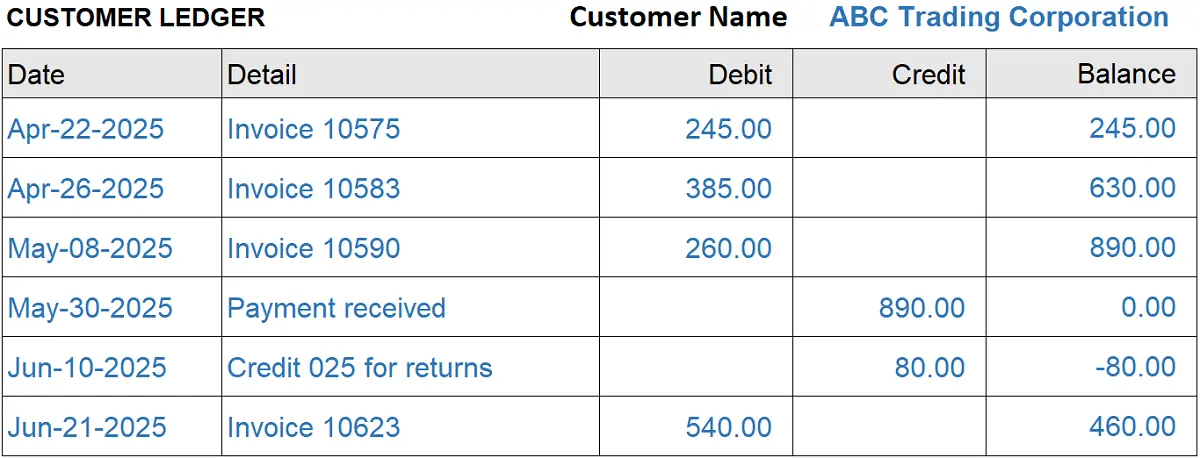1200x458 pixels.
Task: Click the 540.00 debit amount cell
Action: [728, 428]
